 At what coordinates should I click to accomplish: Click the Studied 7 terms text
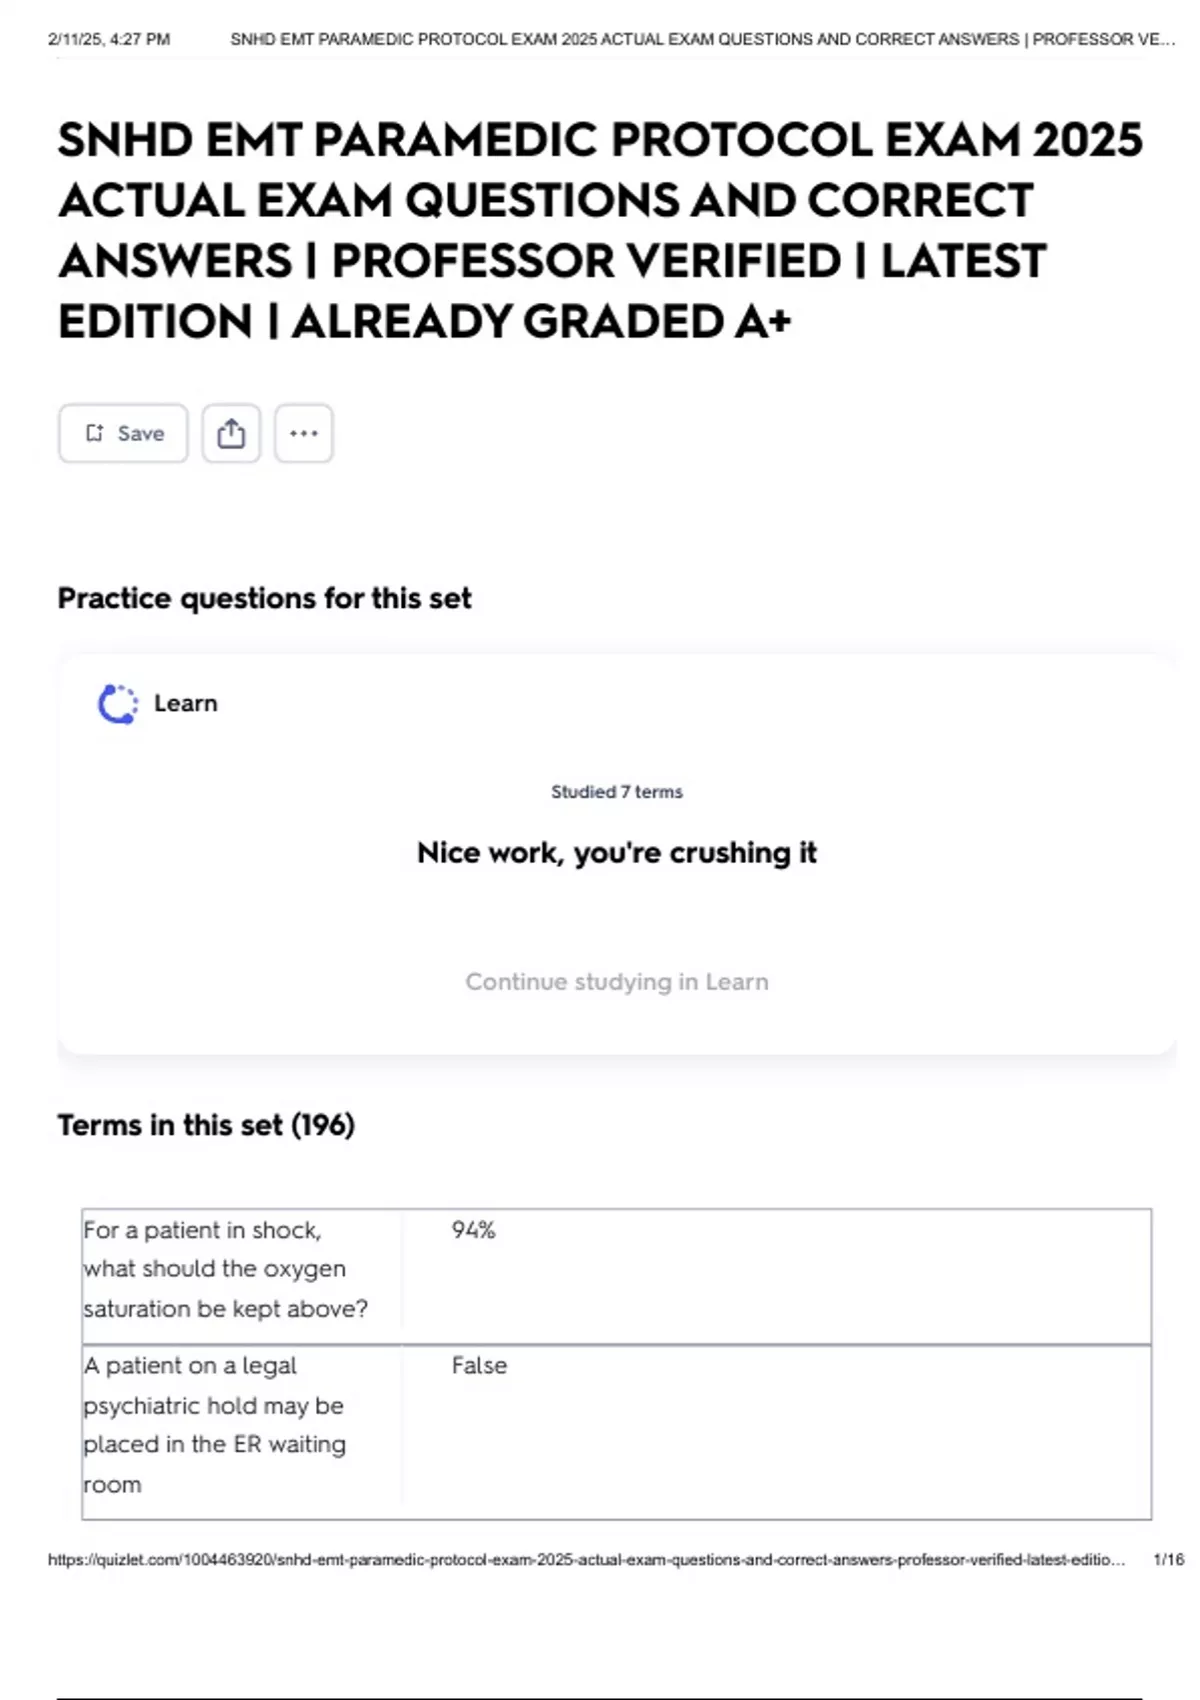click(617, 792)
